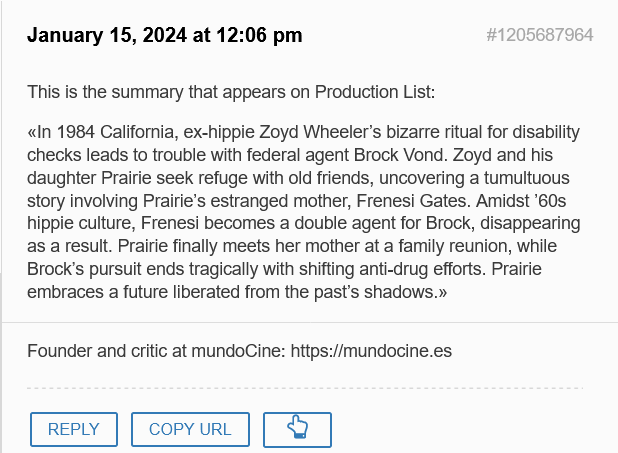Click the "This is the summary" intro line
Screen dimensions: 618x453
(231, 92)
